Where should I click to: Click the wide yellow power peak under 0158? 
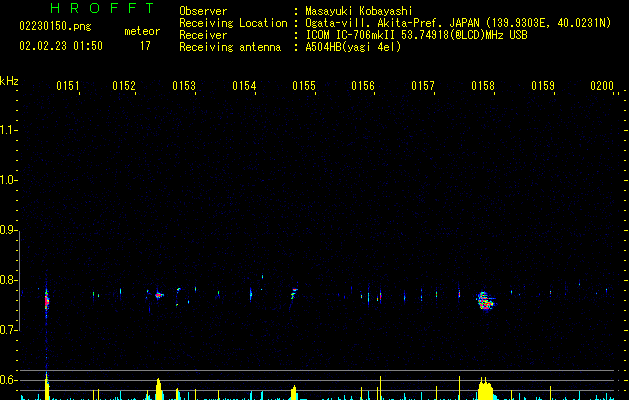pos(485,389)
